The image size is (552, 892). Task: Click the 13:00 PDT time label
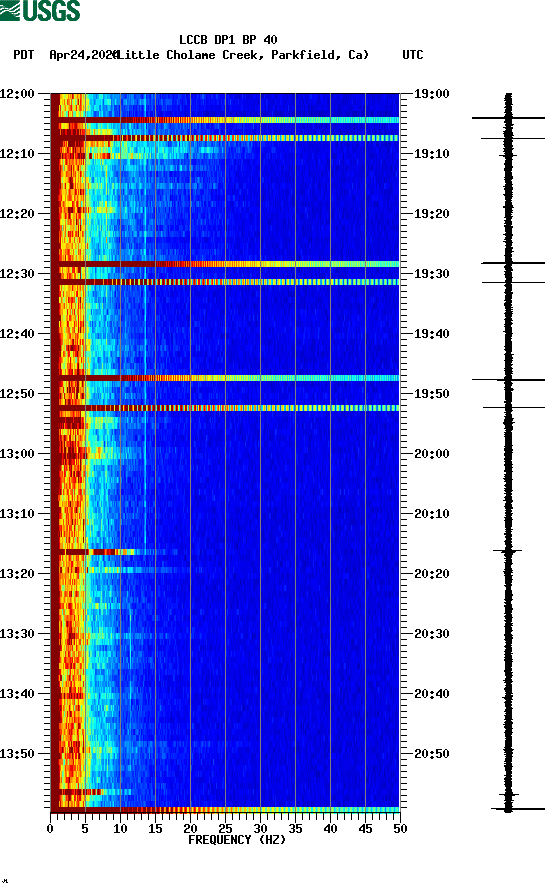(18, 454)
